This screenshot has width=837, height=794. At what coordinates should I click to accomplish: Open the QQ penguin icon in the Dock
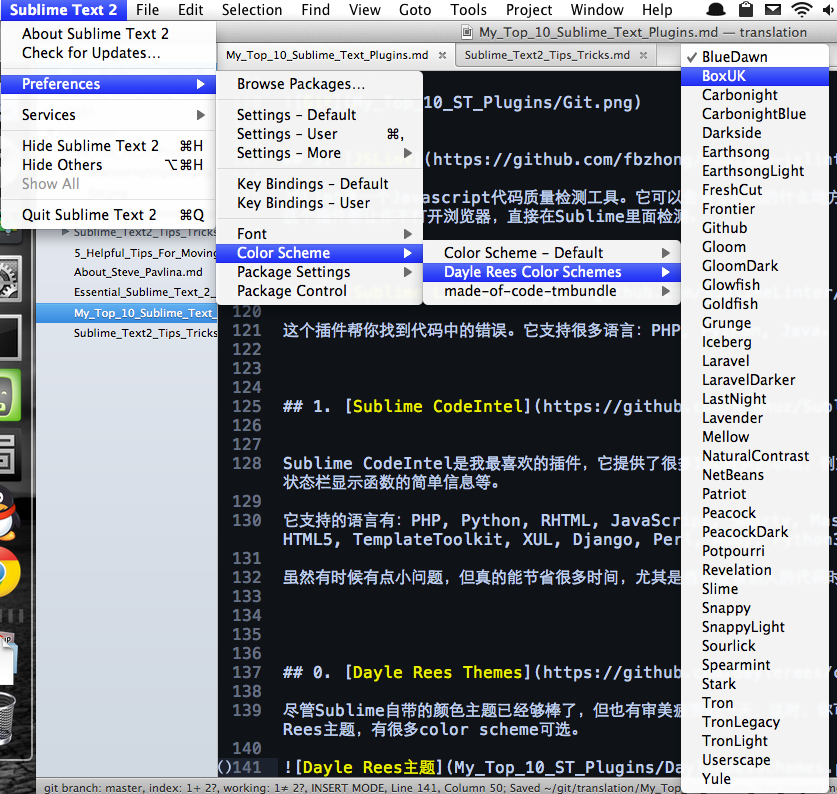pos(8,514)
